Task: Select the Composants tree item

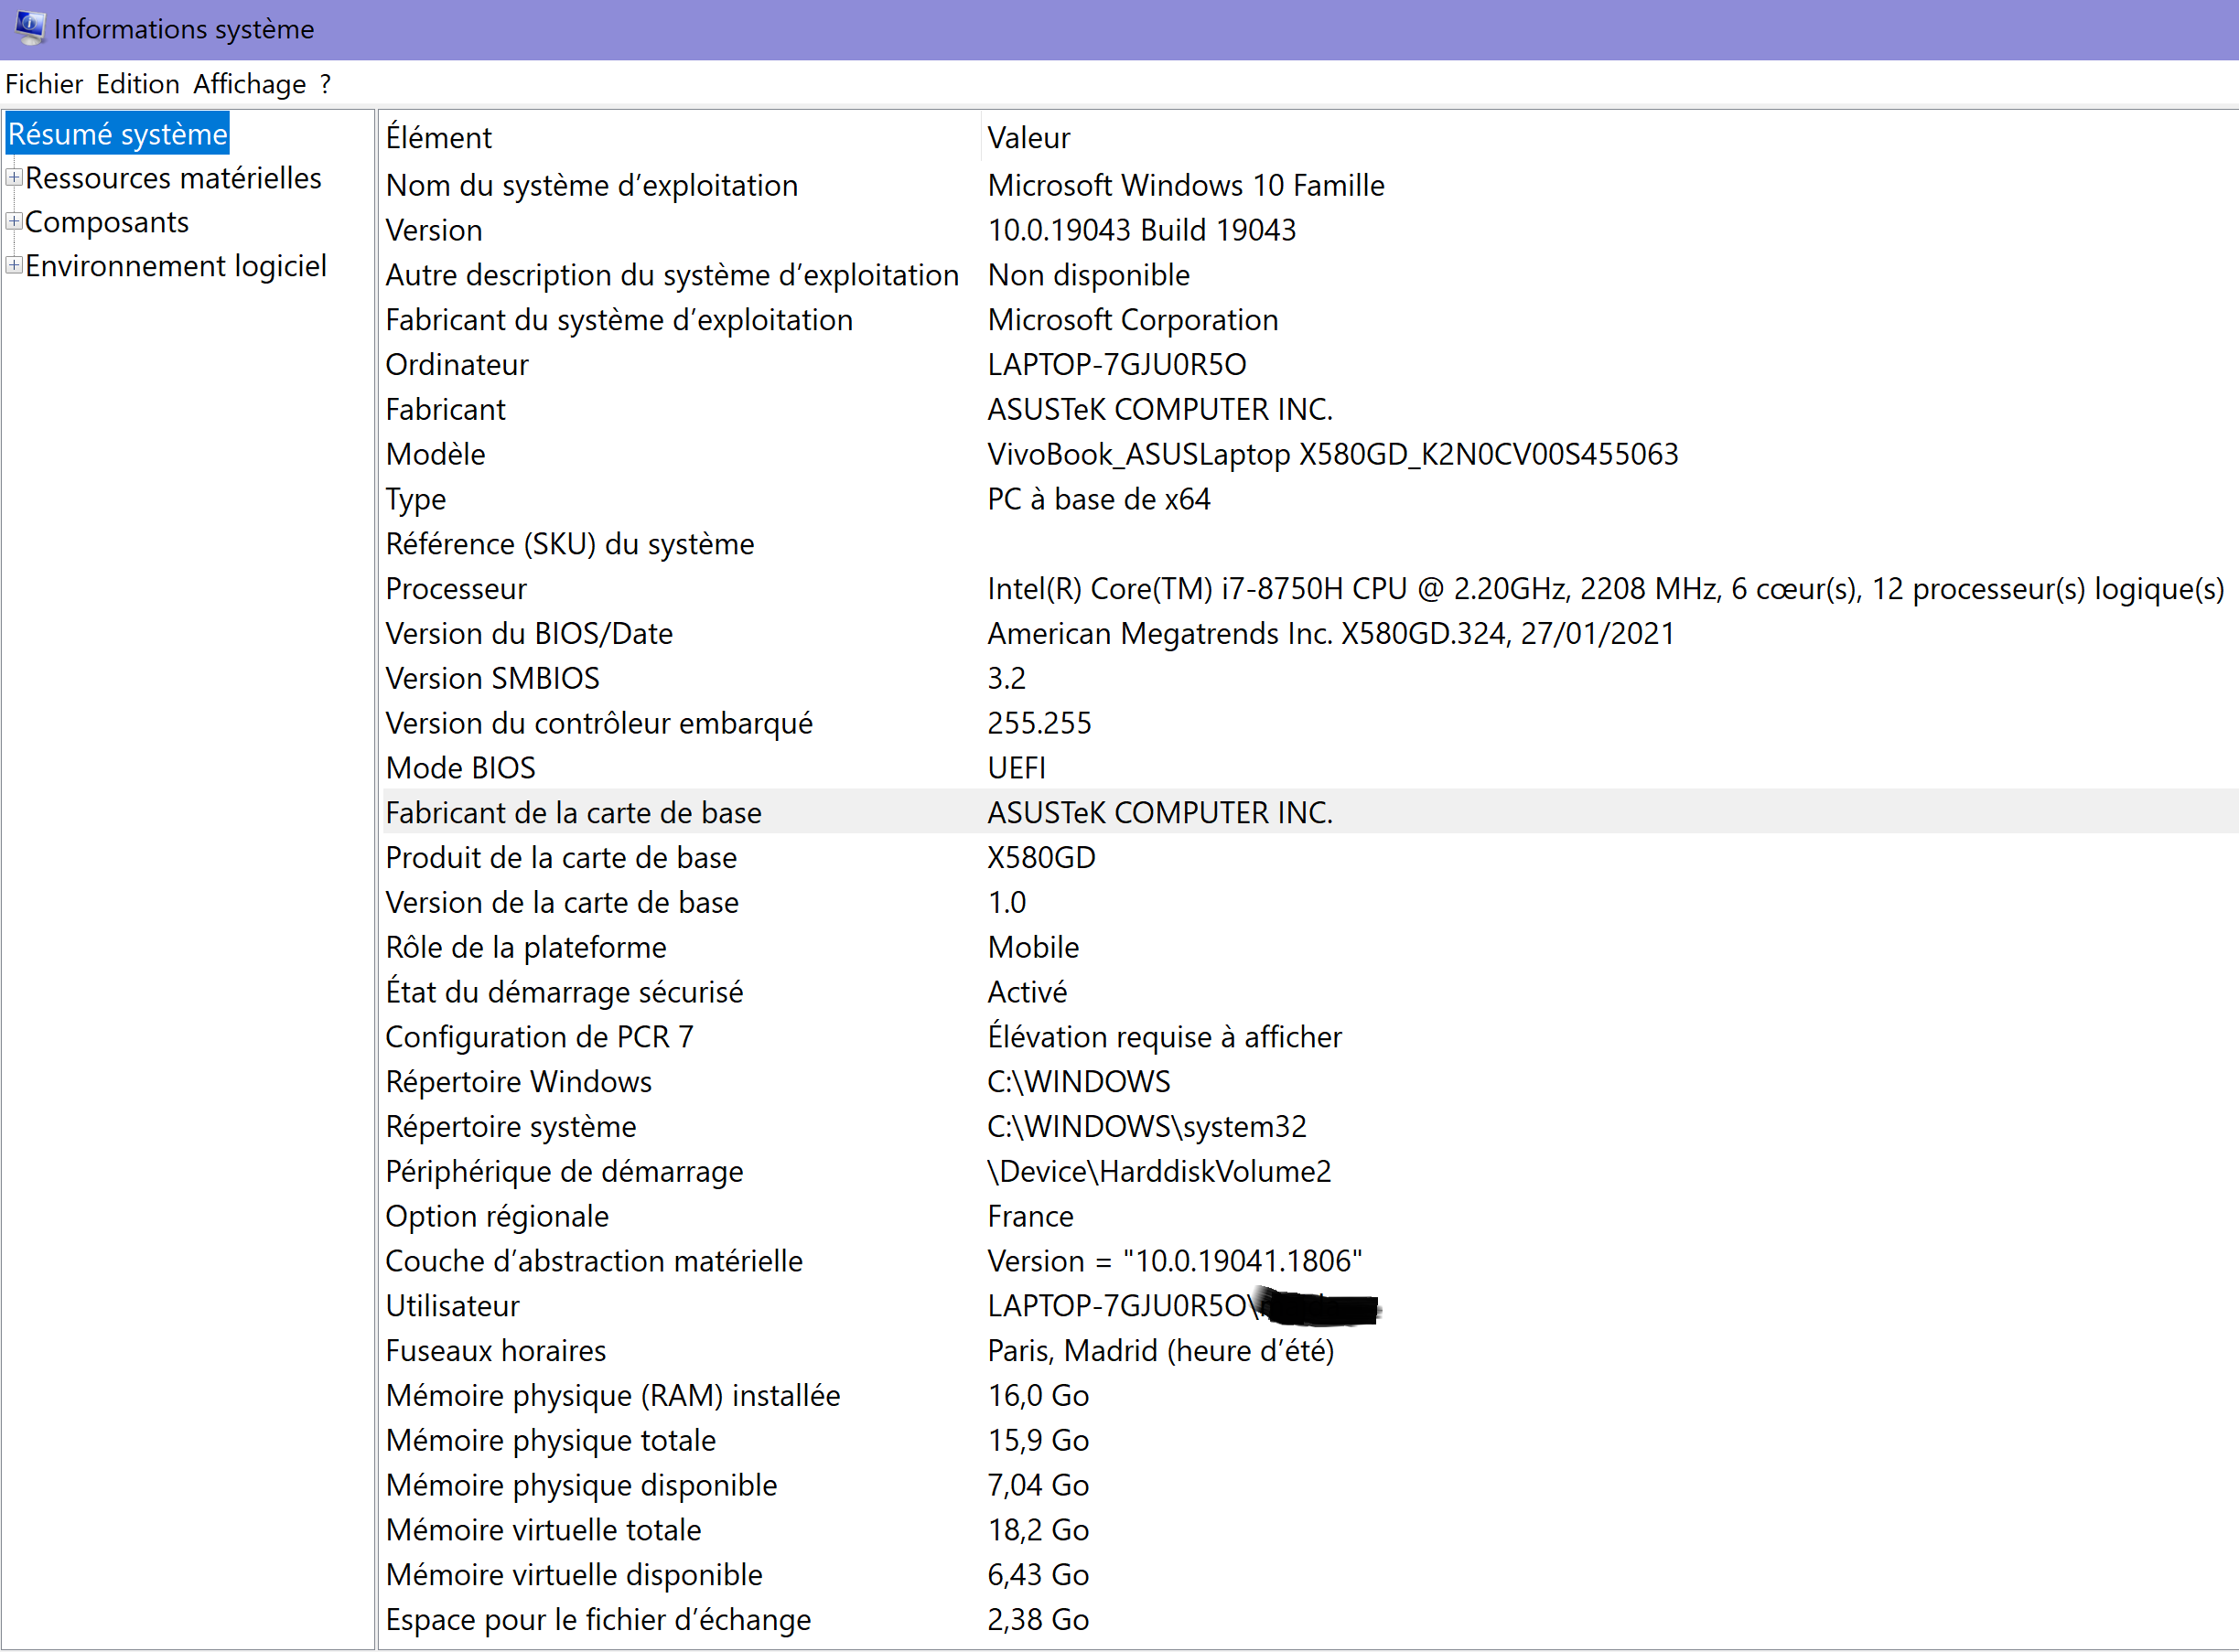Action: (x=107, y=222)
